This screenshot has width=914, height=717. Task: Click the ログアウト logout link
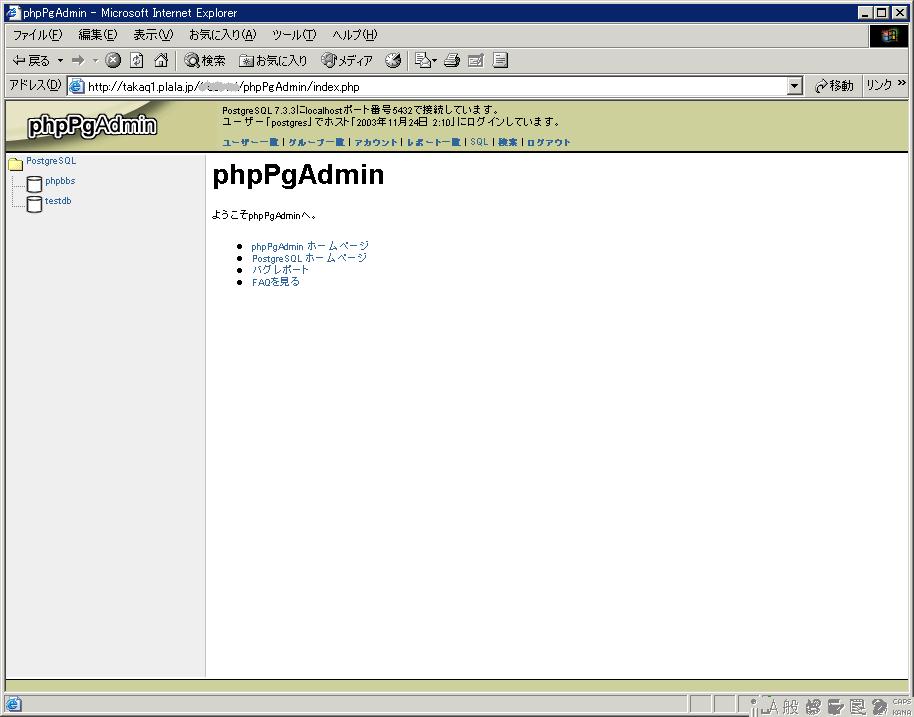pos(549,142)
